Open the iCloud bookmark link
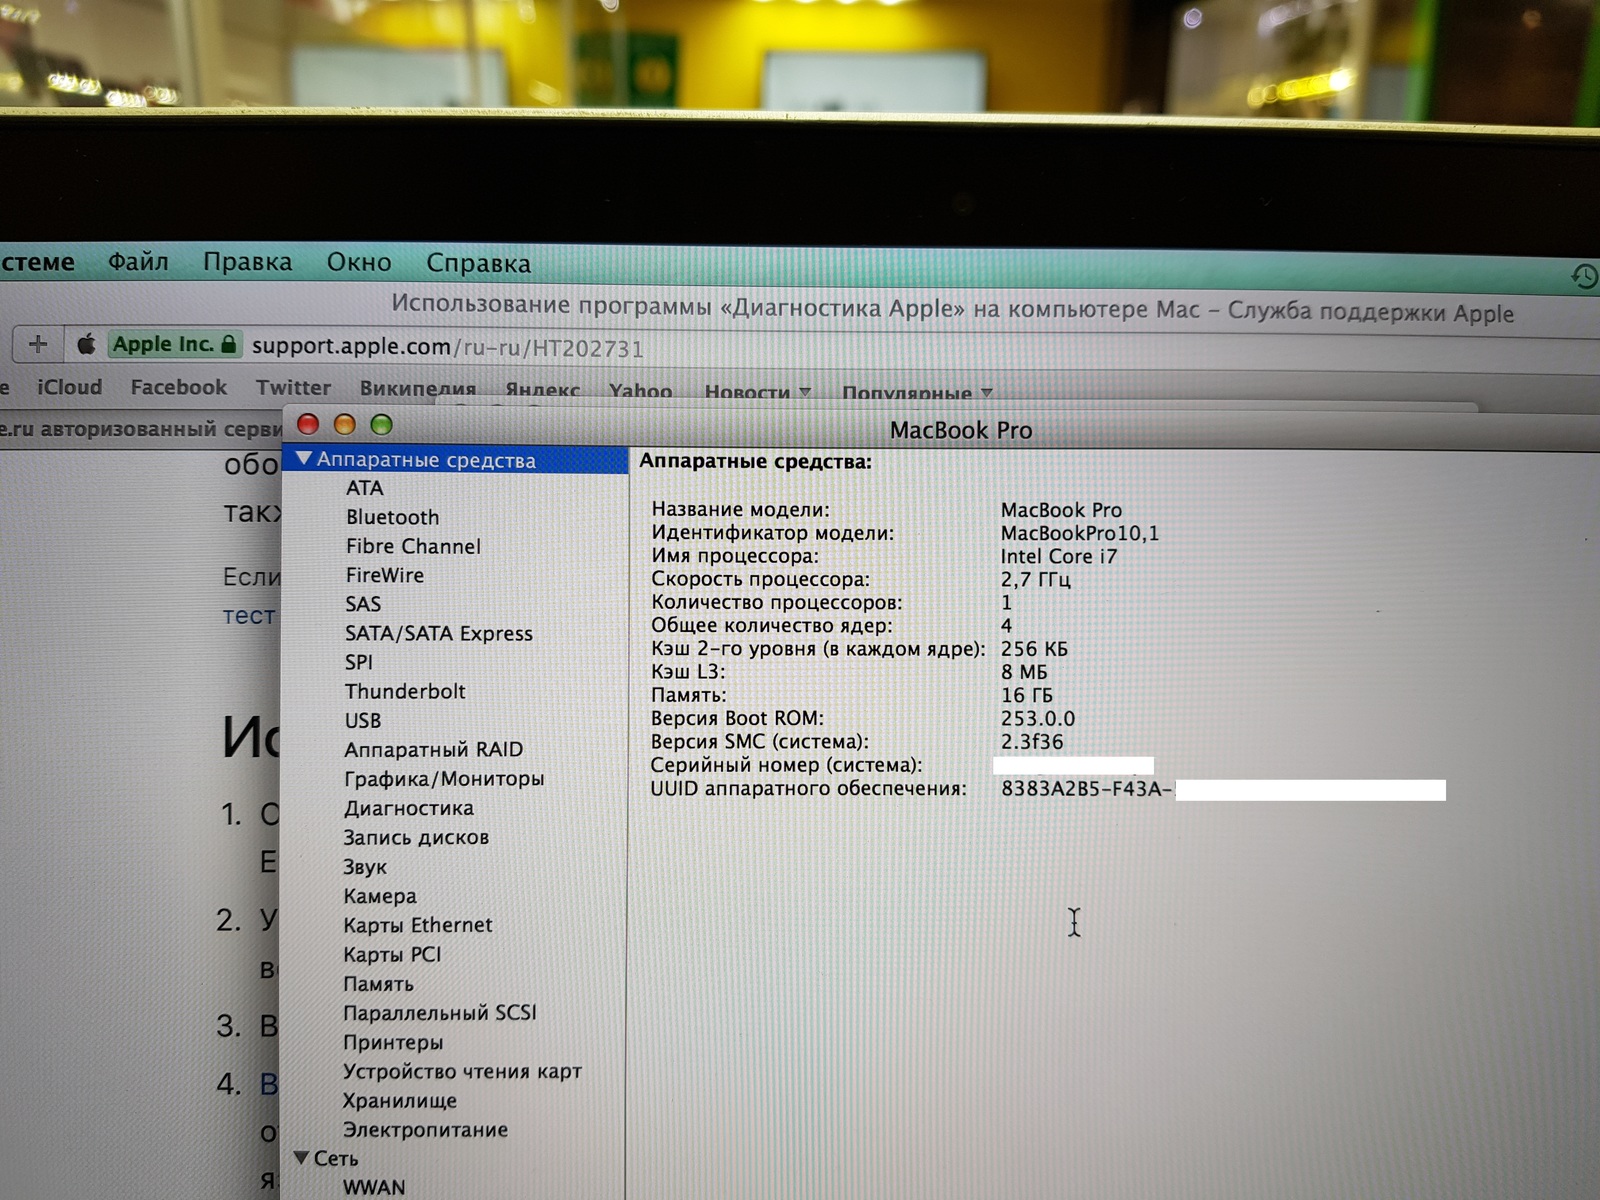This screenshot has height=1200, width=1600. click(70, 387)
